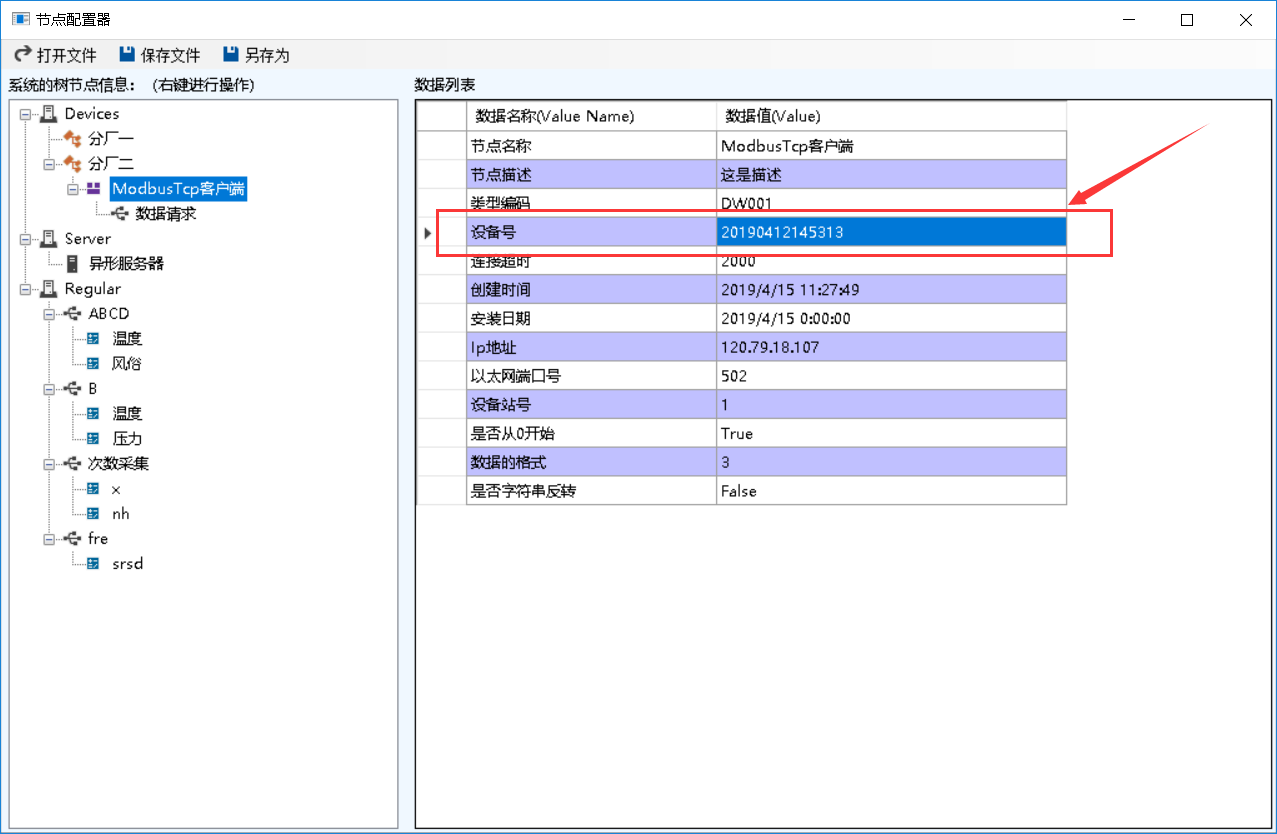The image size is (1277, 834).
Task: Collapse the B tree node
Action: pos(49,389)
